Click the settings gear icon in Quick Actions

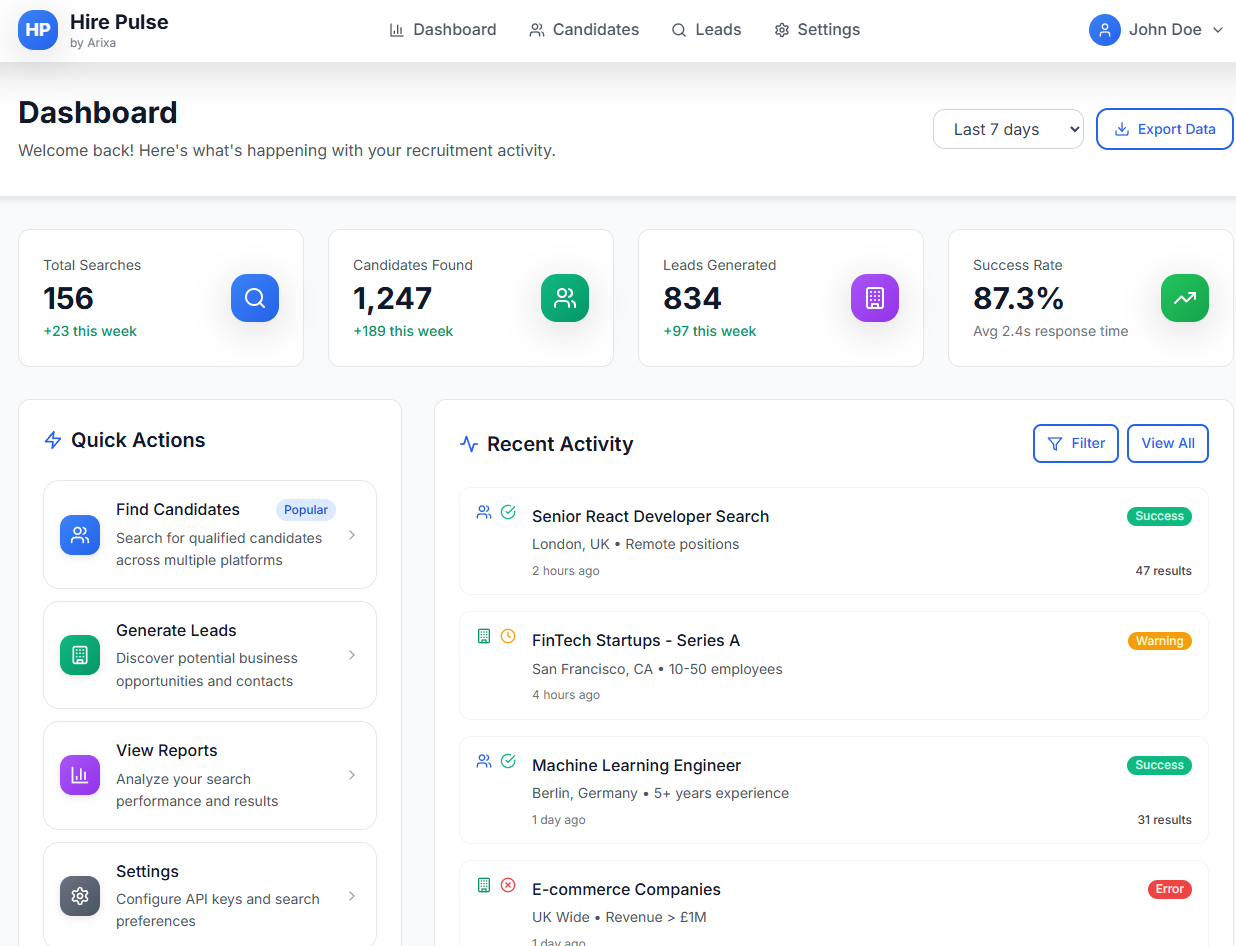pyautogui.click(x=79, y=896)
